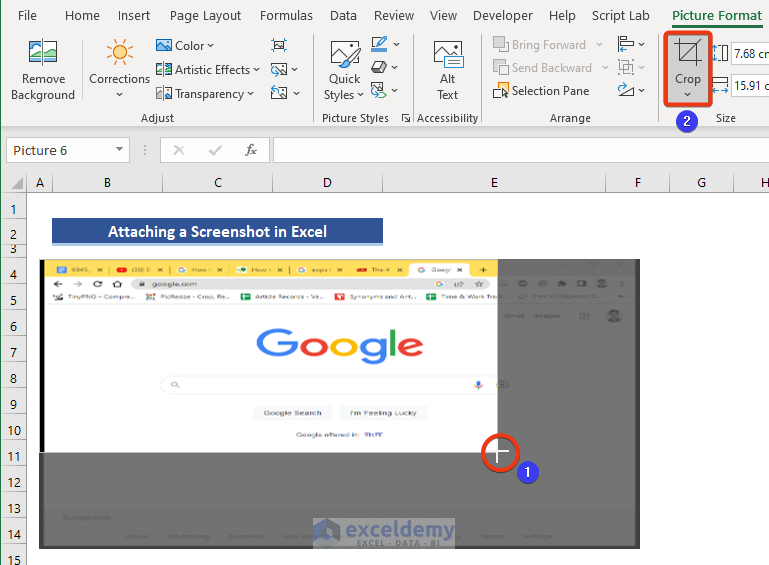Switch to the Developer tab
This screenshot has width=769, height=565.
tap(503, 16)
